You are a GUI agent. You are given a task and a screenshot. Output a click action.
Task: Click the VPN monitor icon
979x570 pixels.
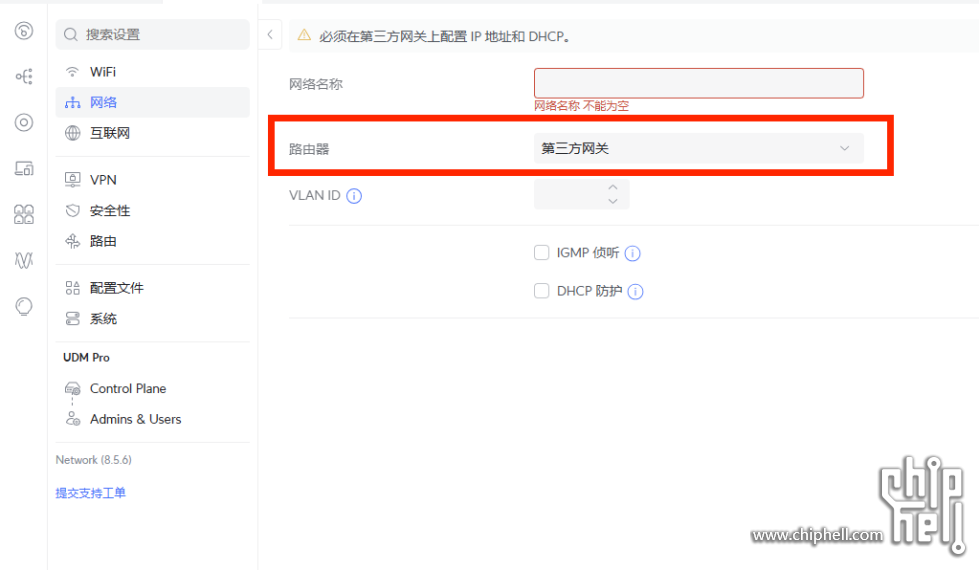click(x=72, y=180)
